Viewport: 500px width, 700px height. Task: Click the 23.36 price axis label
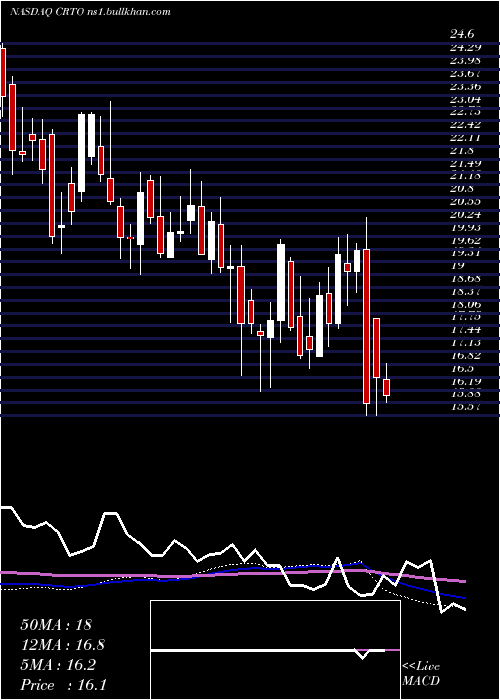[x=466, y=86]
